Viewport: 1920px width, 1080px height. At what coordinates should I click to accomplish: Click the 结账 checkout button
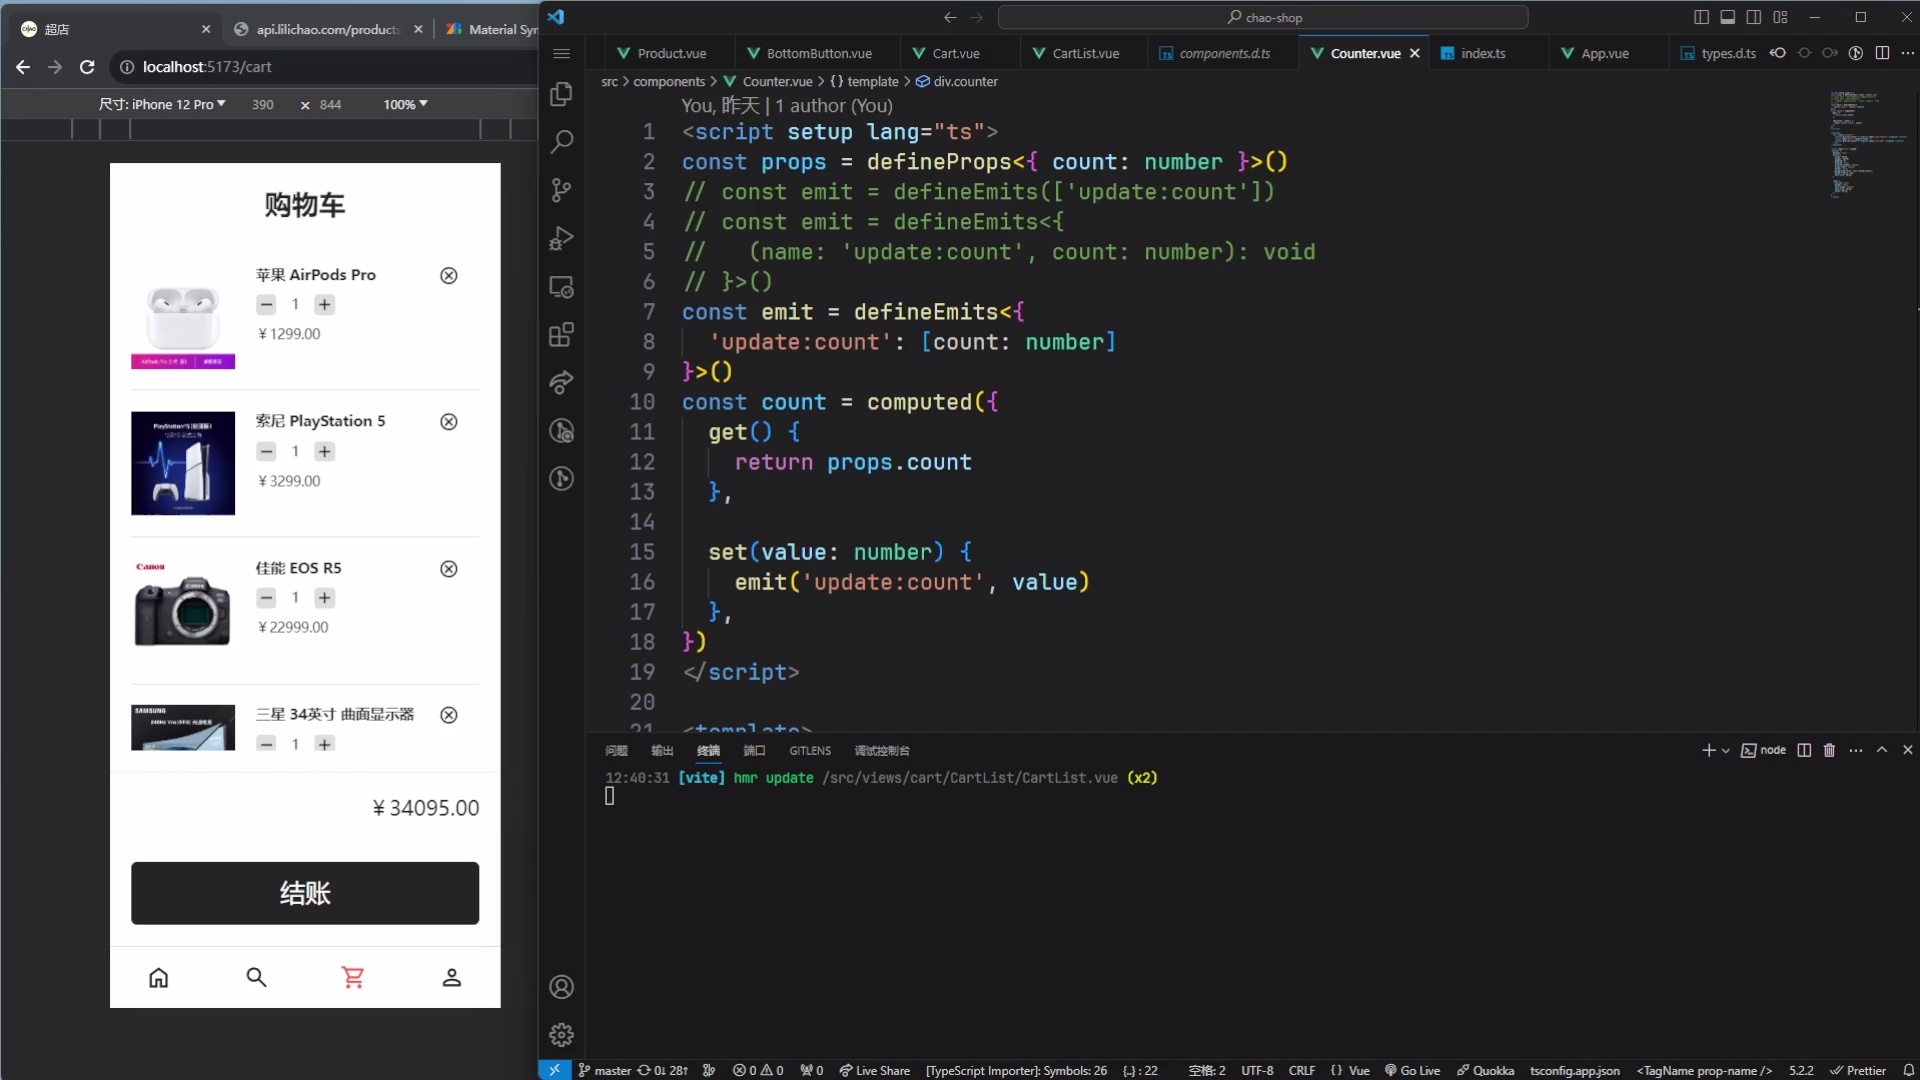click(305, 893)
